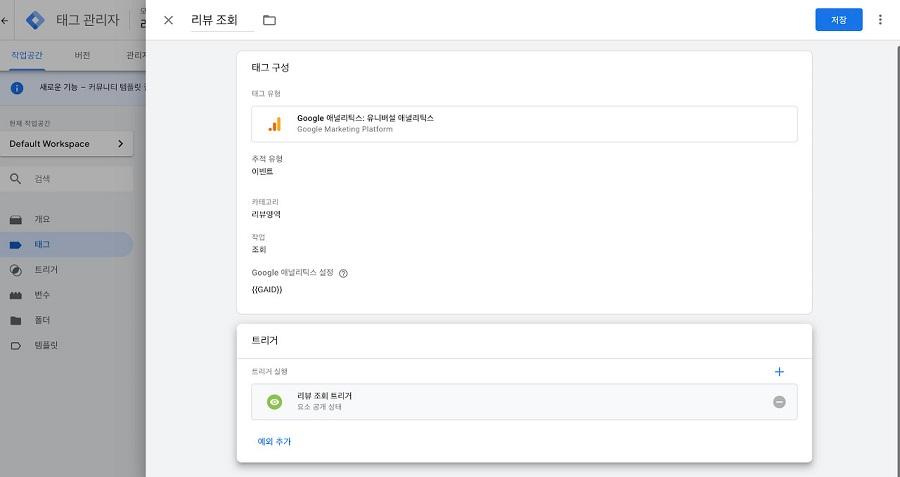Click the 변수 brick icon
Image resolution: width=900 pixels, height=477 pixels.
tap(15, 296)
